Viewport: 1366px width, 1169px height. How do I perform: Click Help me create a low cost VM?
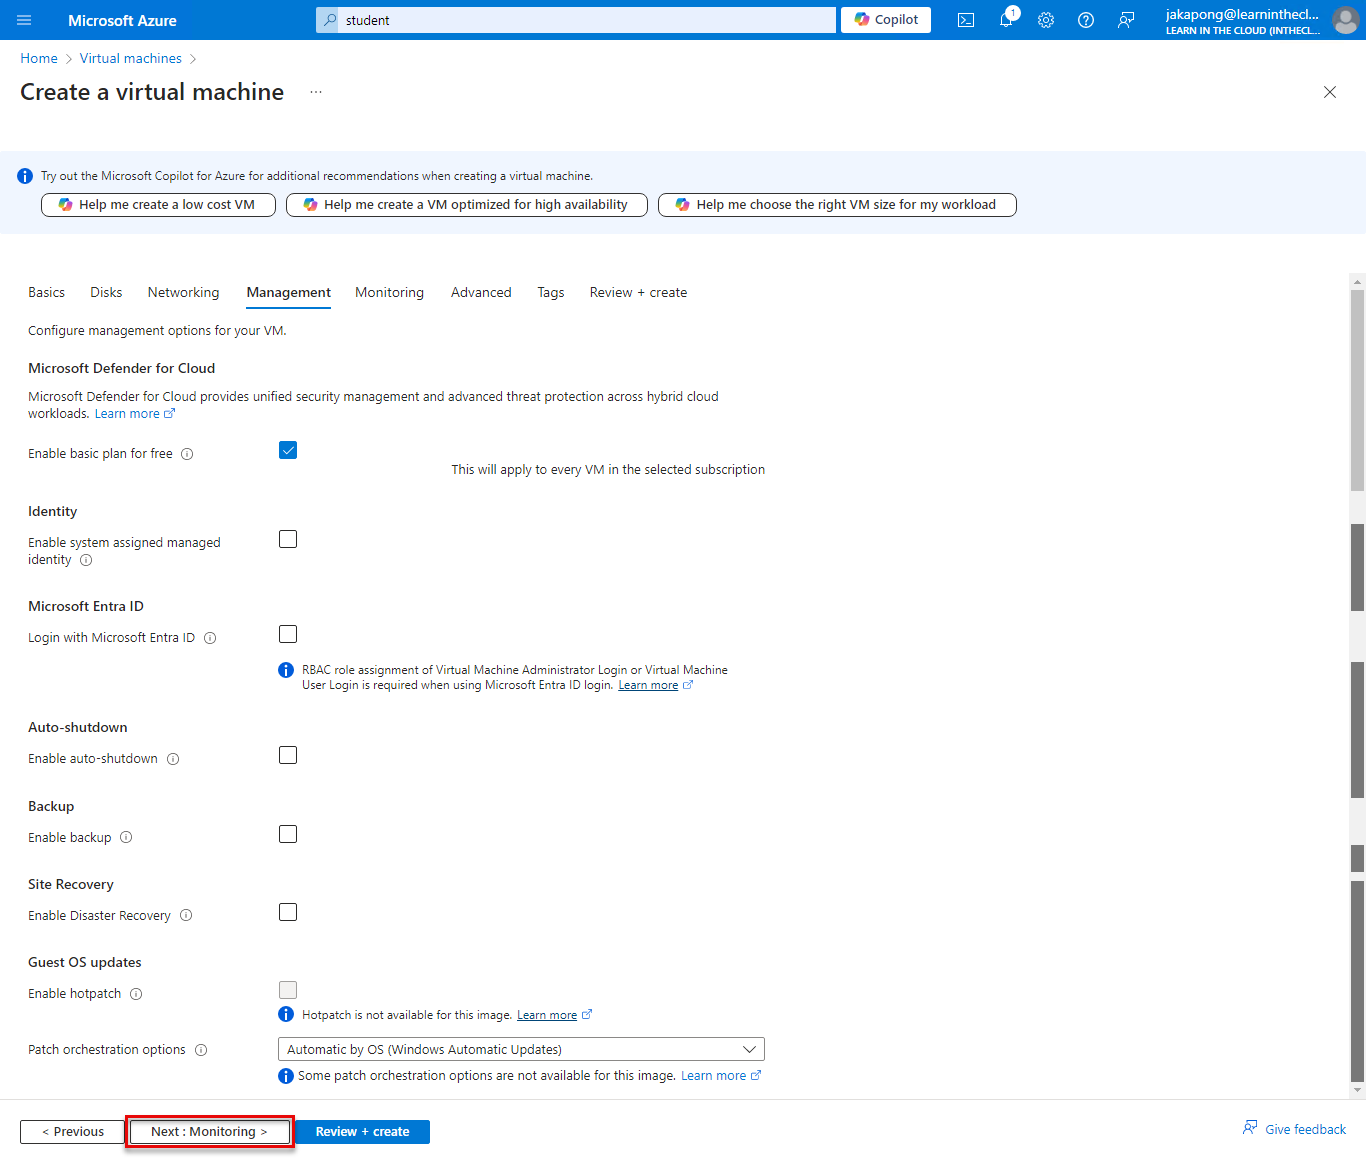(x=158, y=205)
